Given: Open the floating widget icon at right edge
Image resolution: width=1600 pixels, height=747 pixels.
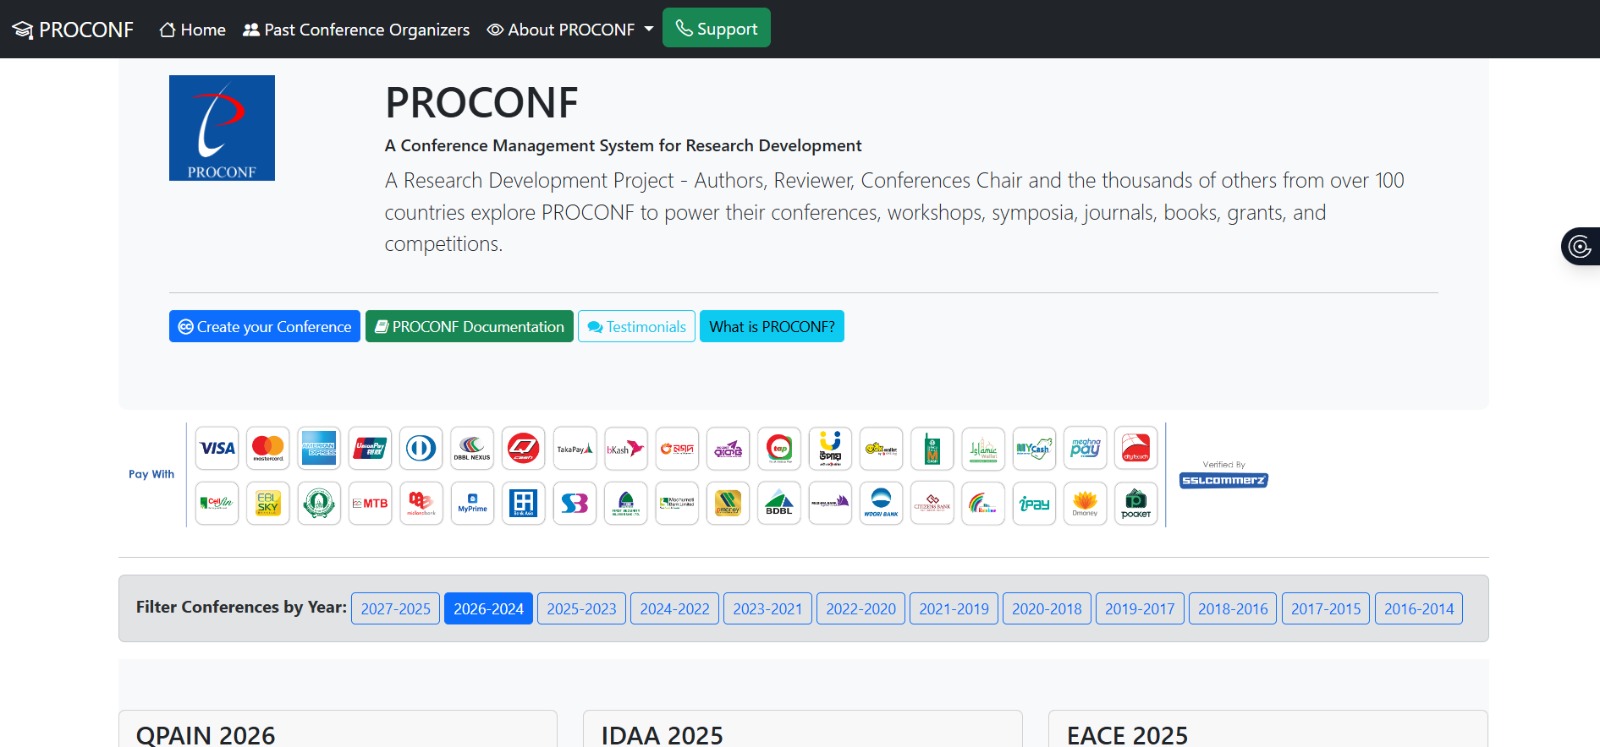Looking at the screenshot, I should click(x=1580, y=246).
